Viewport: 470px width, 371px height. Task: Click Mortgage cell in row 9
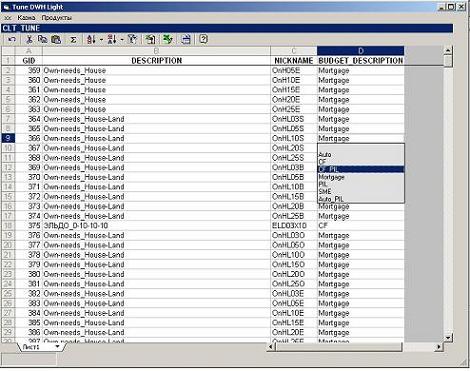coord(361,138)
